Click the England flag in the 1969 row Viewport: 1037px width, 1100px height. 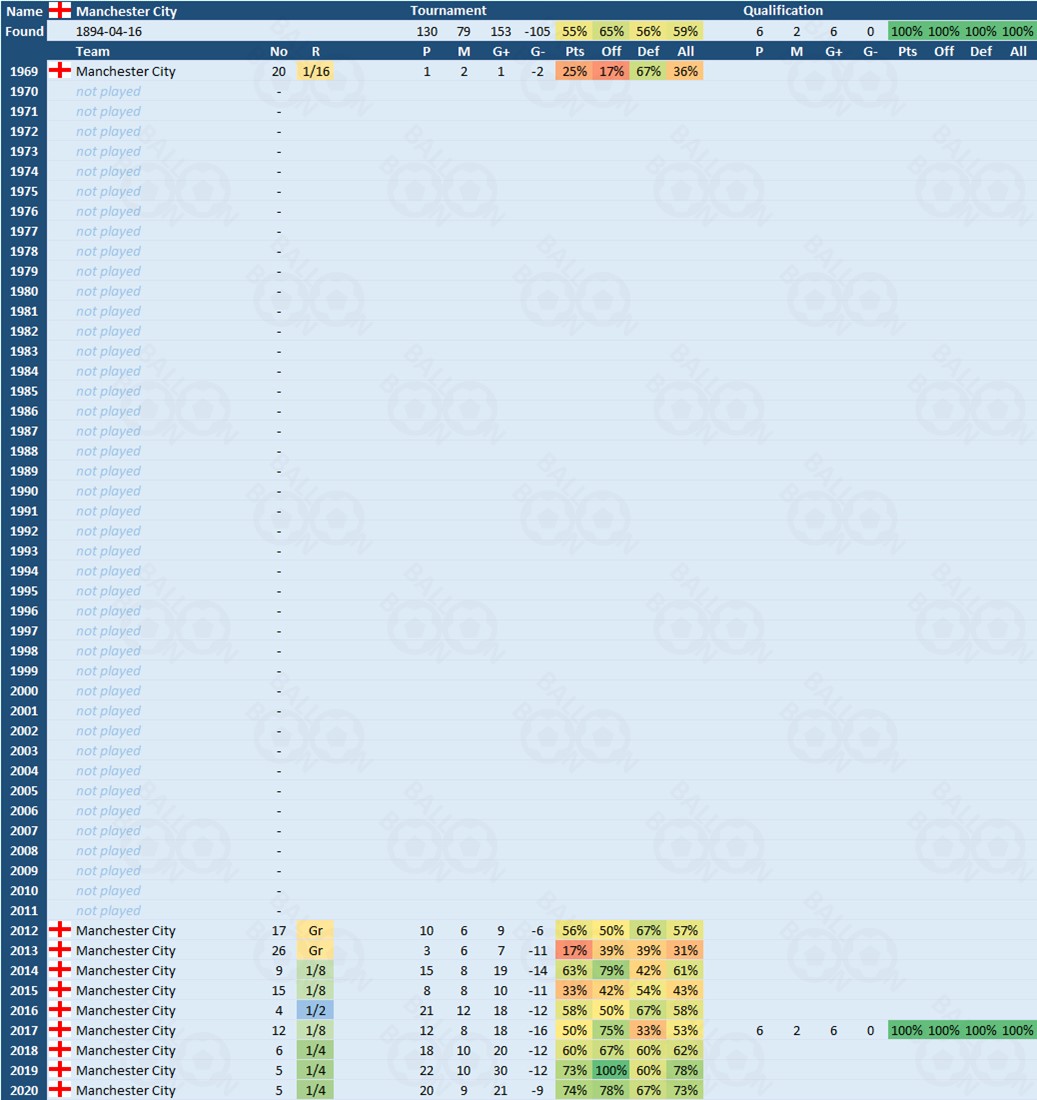click(x=60, y=71)
